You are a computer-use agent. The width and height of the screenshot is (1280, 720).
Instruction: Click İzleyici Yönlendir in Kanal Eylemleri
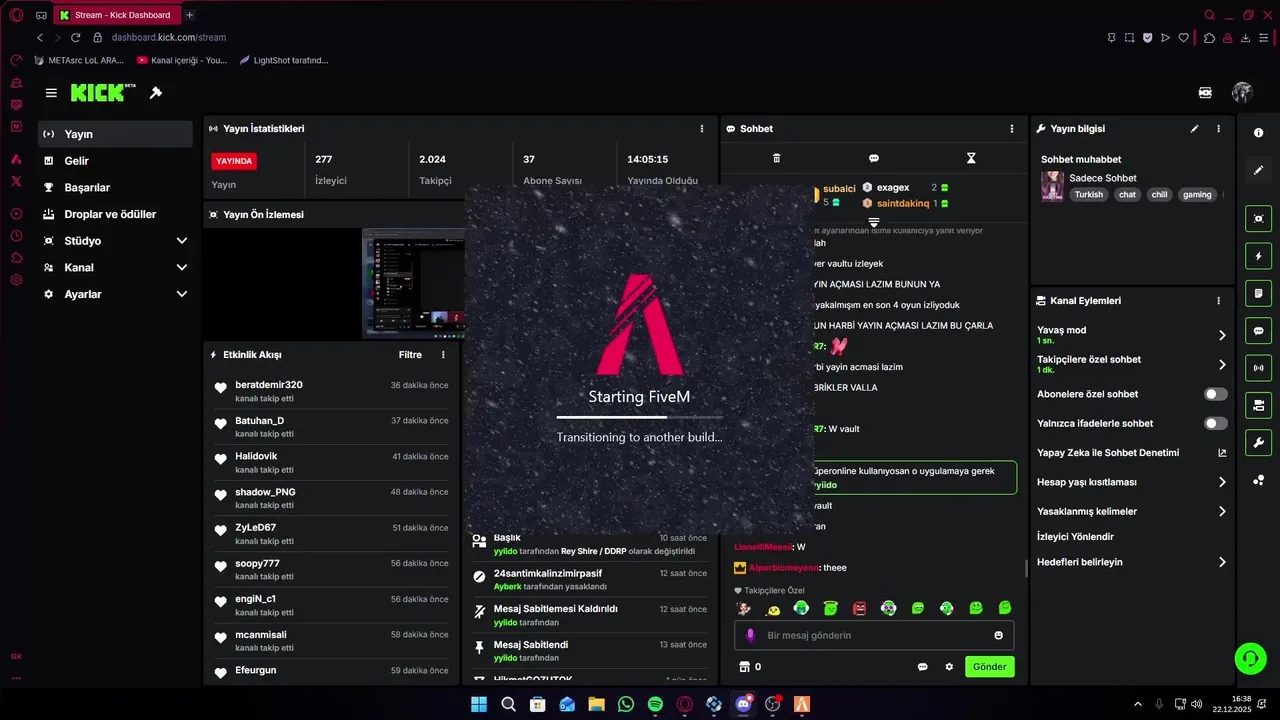(x=1075, y=537)
